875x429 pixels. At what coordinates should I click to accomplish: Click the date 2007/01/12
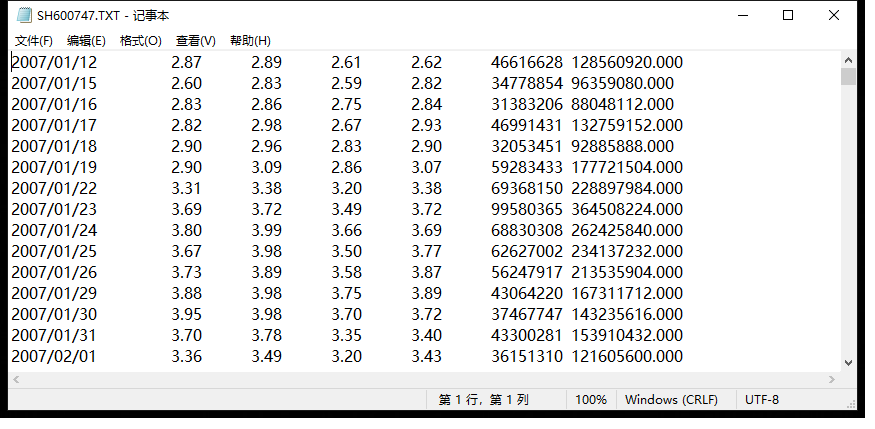pyautogui.click(x=54, y=62)
